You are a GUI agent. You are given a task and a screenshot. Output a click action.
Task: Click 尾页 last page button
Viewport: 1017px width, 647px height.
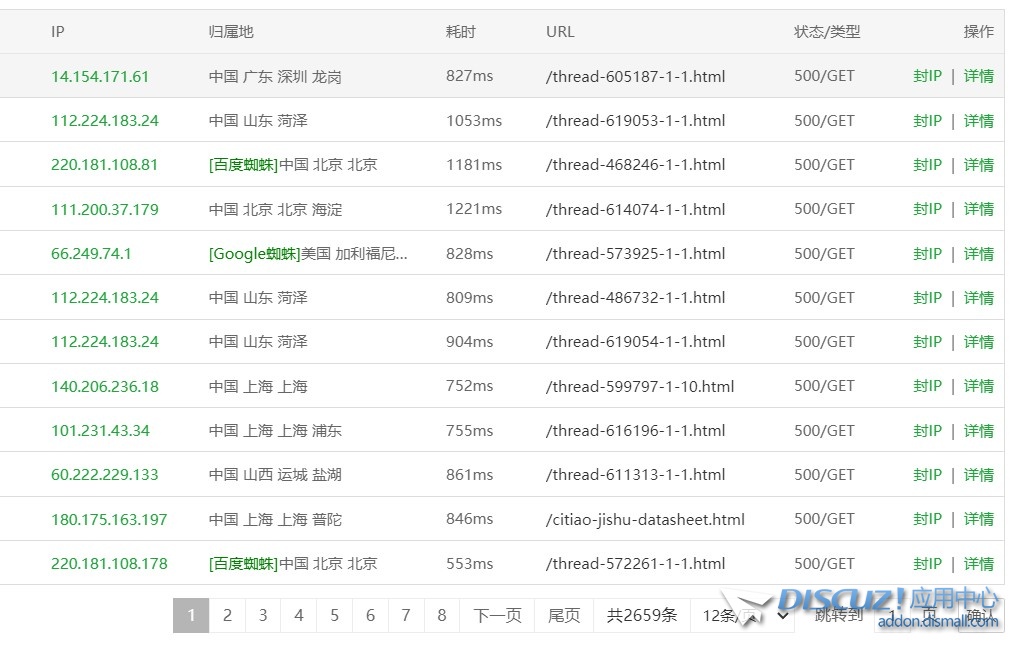coord(564,616)
